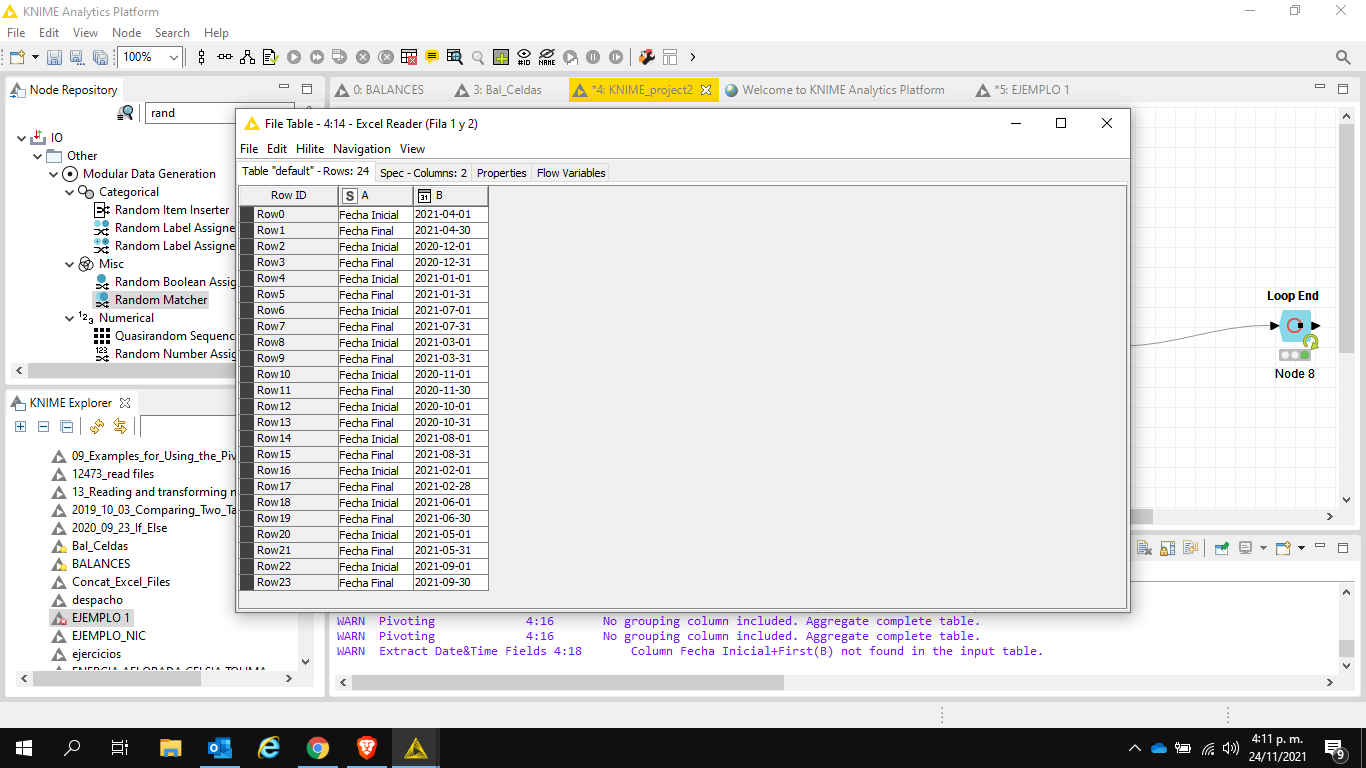Click the execute all nodes icon
The image size is (1366, 768).
(317, 57)
